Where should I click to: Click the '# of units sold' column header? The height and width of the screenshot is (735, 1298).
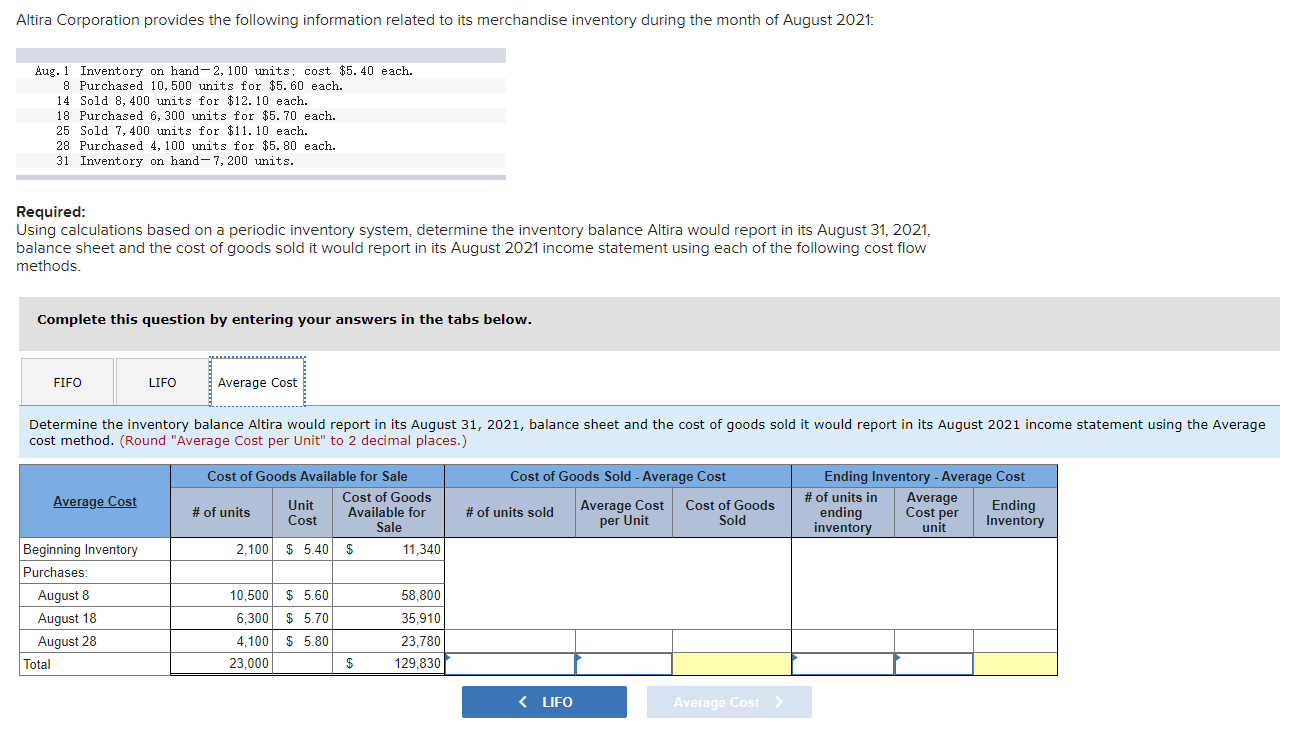pyautogui.click(x=510, y=513)
